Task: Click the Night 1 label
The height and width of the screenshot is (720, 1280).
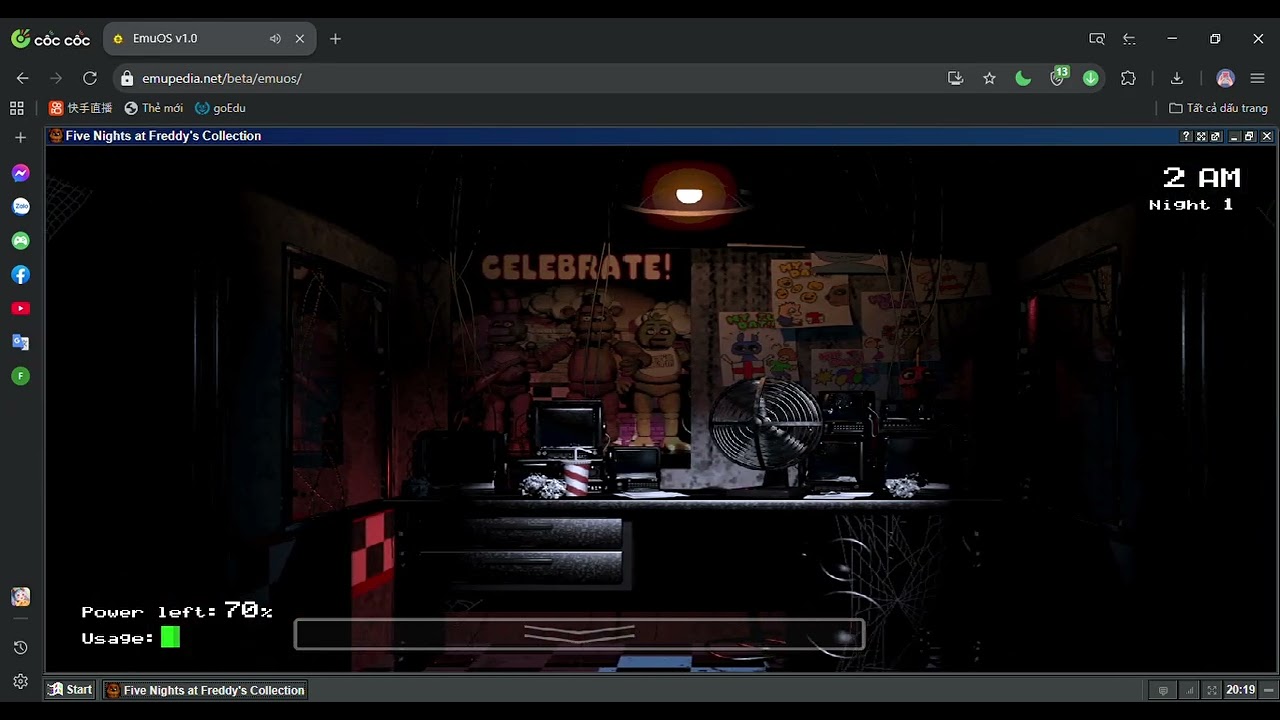Action: click(1191, 205)
